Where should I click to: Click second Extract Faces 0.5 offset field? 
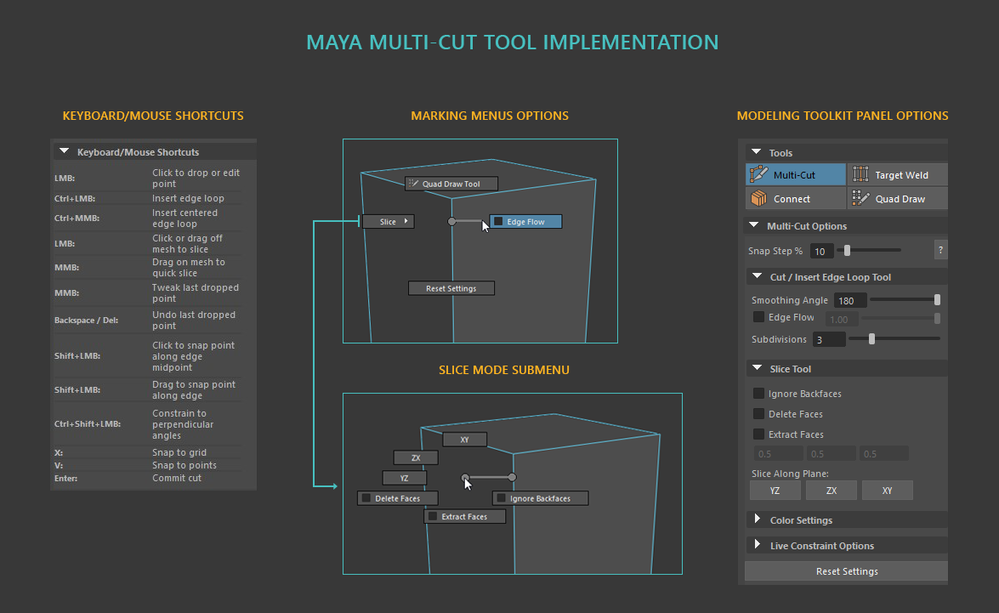pos(831,454)
